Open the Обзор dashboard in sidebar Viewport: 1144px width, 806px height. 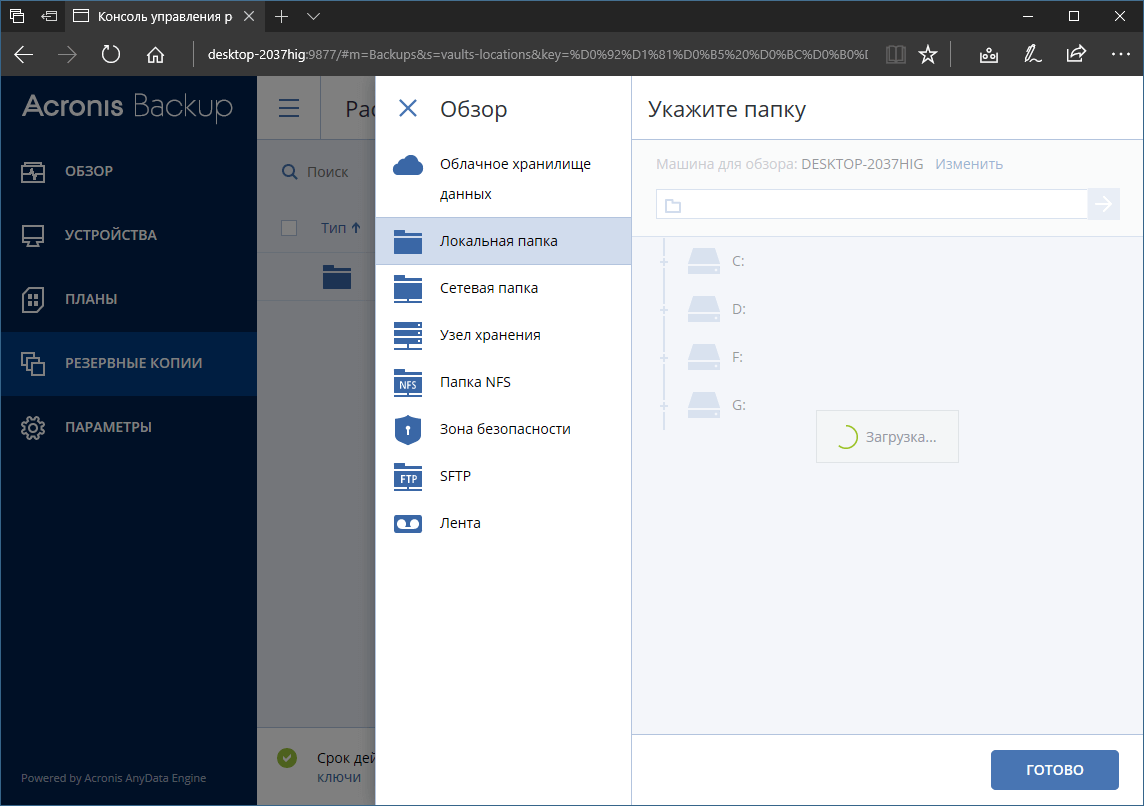128,171
